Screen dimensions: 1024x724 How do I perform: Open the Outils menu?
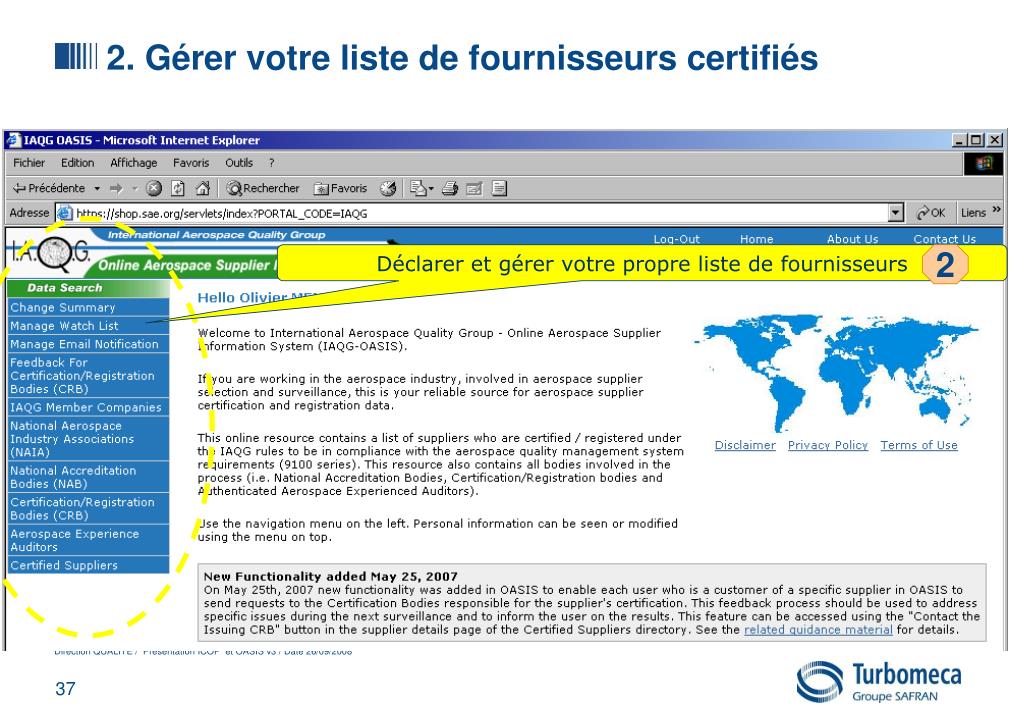pyautogui.click(x=238, y=163)
